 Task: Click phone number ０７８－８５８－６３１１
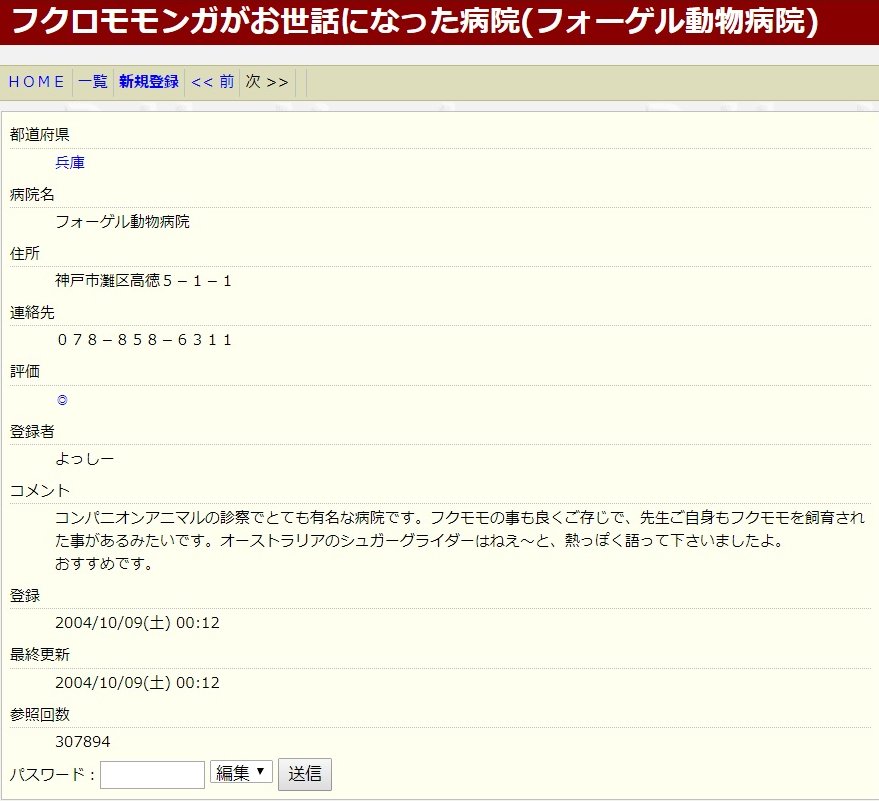(144, 340)
